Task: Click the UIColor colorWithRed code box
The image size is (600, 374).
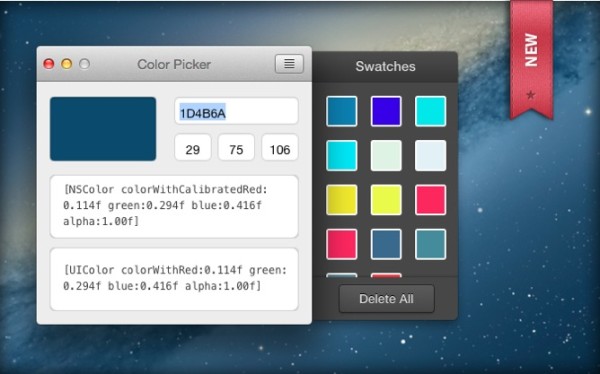Action: tap(174, 279)
